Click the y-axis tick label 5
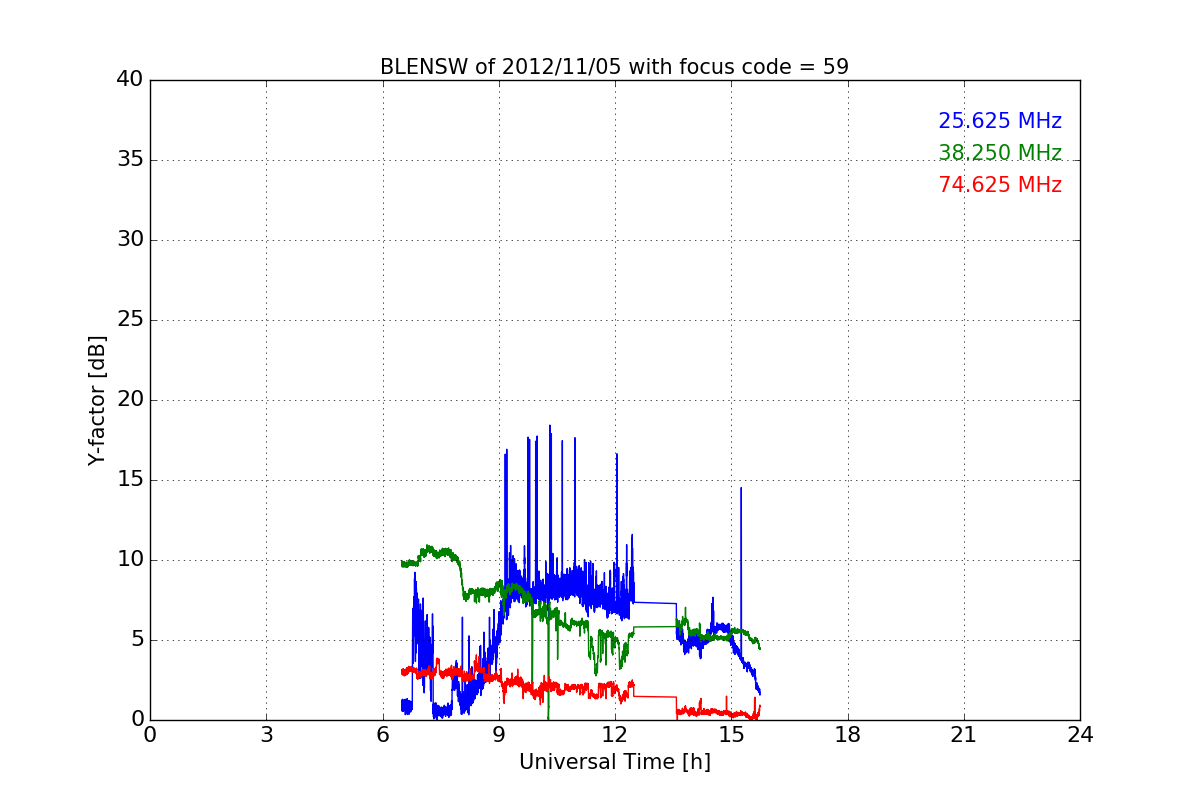This screenshot has width=1200, height=800. coord(137,640)
